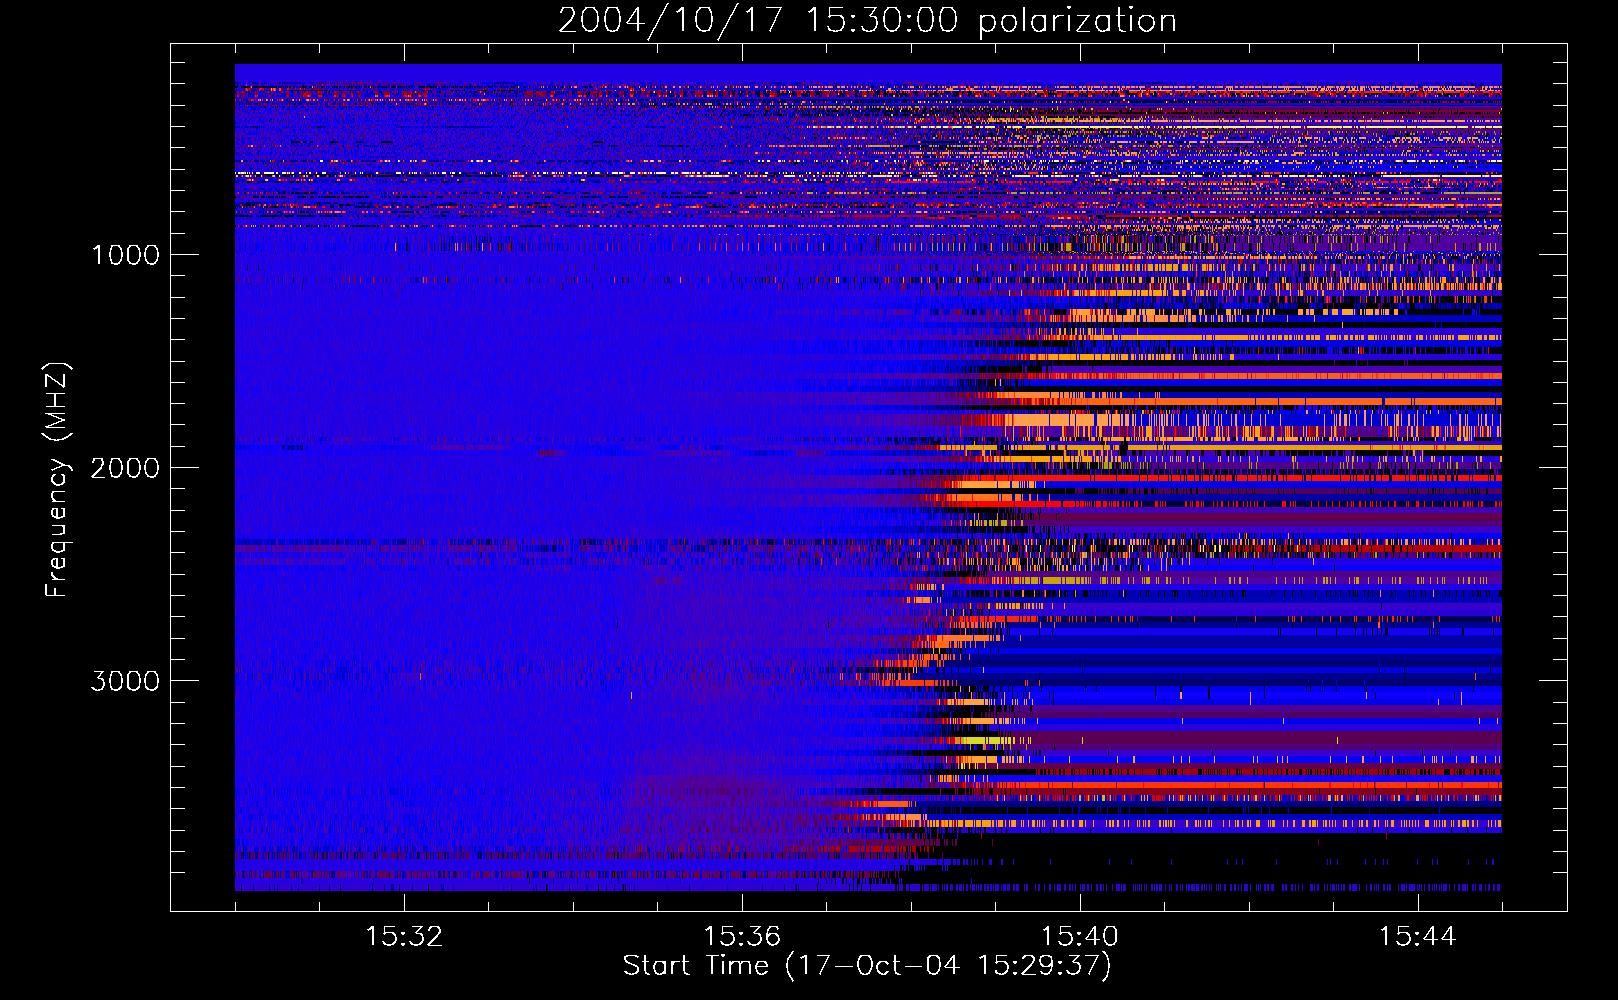Click the plot title '2004/10/17 15:30:00 polarization'
This screenshot has width=1618, height=1000.
867,21
